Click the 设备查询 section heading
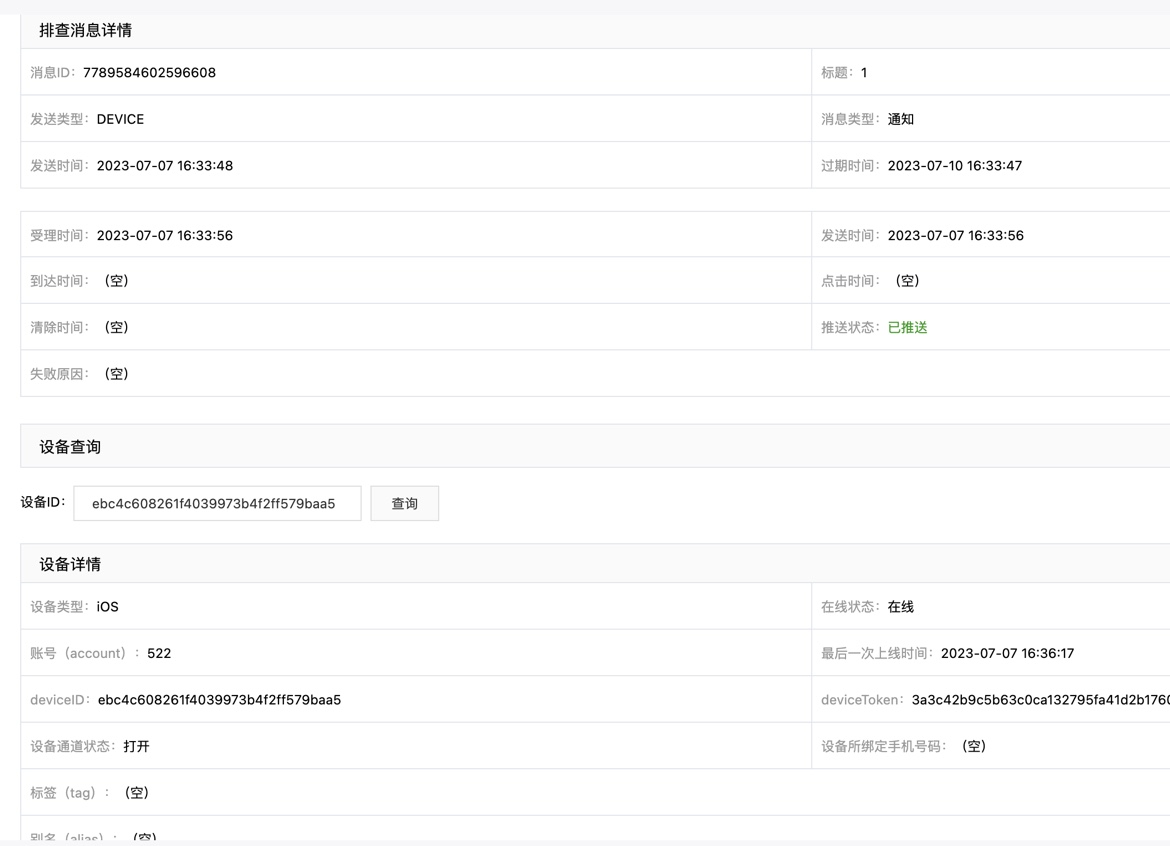The image size is (1170, 846). 70,447
